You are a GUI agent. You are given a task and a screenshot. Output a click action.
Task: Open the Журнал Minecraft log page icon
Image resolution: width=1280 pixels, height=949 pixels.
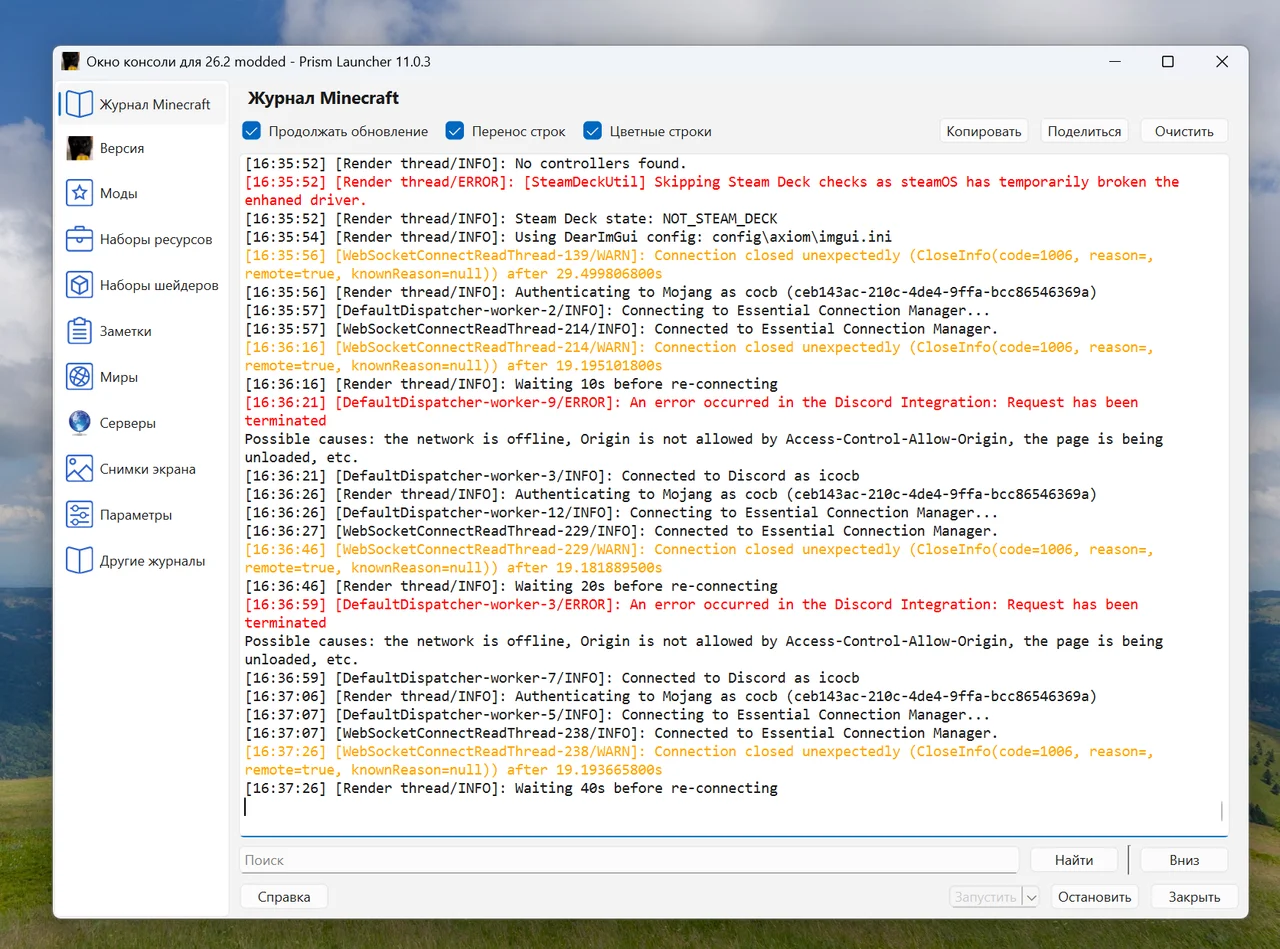[79, 104]
